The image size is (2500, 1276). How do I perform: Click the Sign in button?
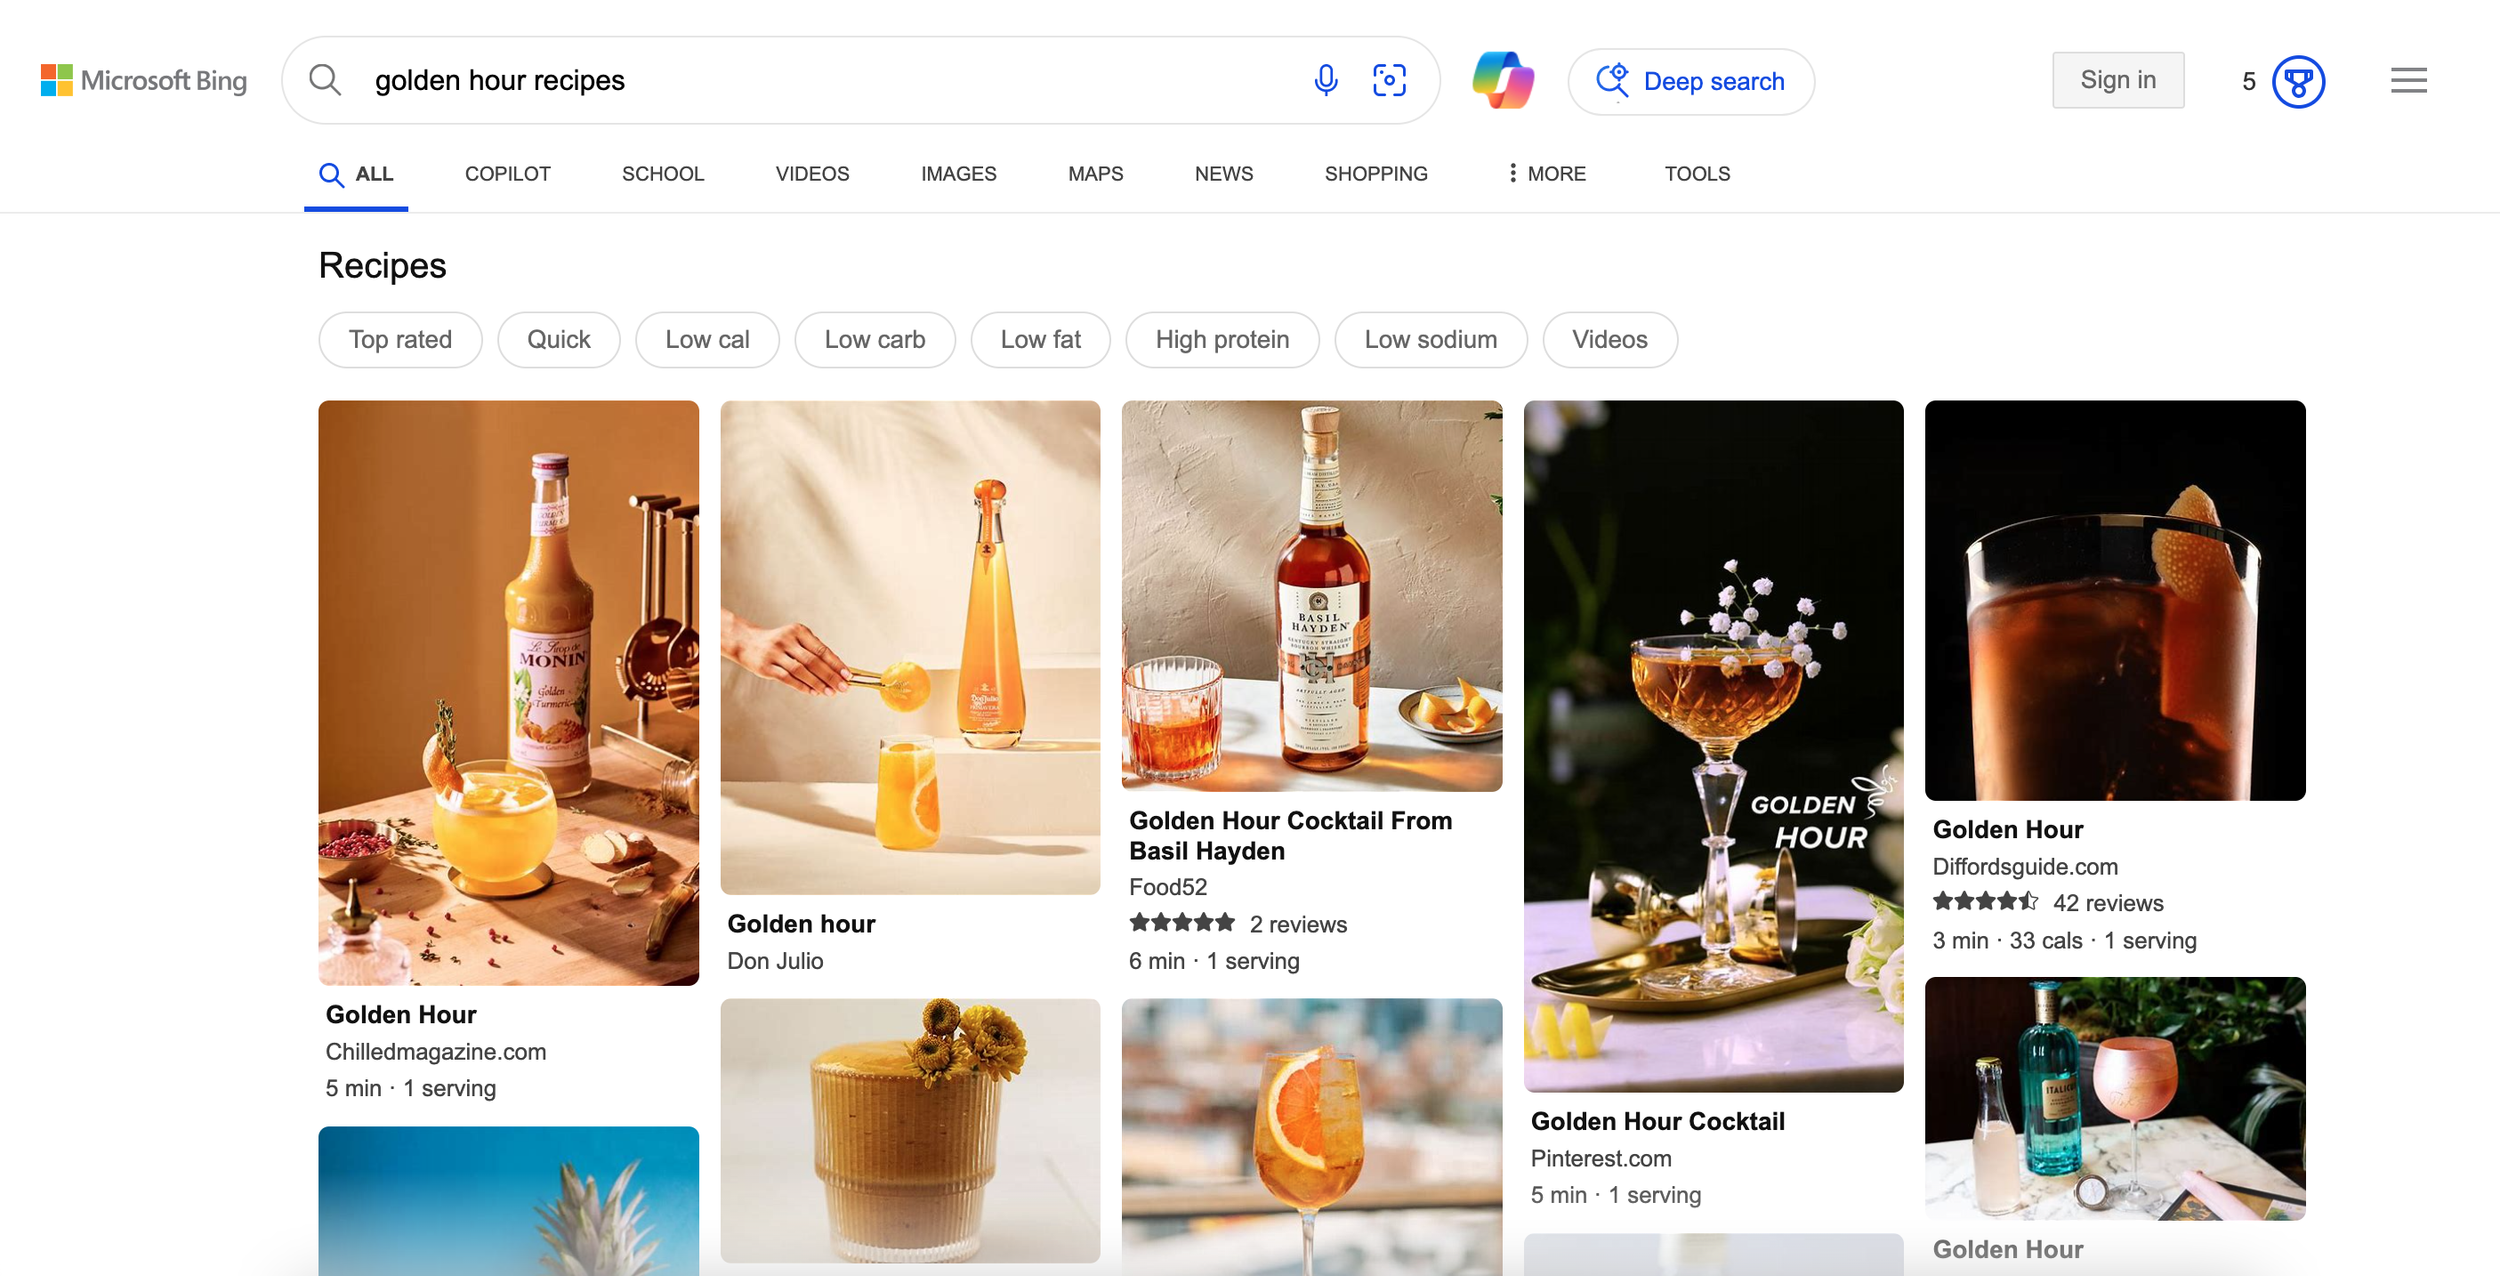[2117, 80]
